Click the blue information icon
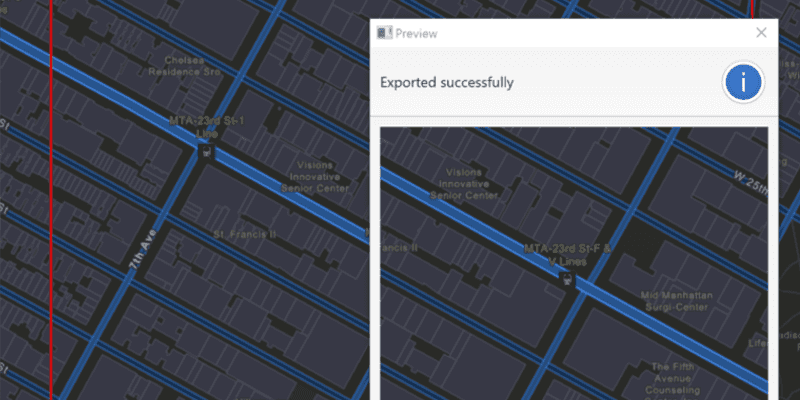The width and height of the screenshot is (800, 400). [743, 82]
